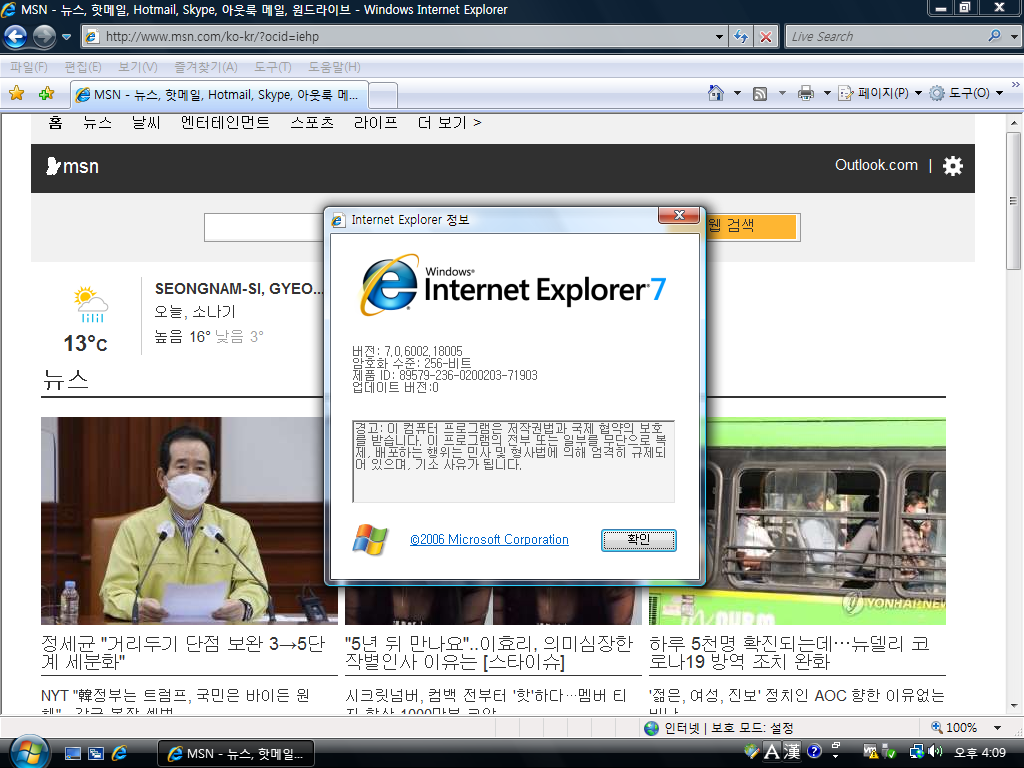Open the 즐겨찾기(A) menu

pyautogui.click(x=206, y=67)
